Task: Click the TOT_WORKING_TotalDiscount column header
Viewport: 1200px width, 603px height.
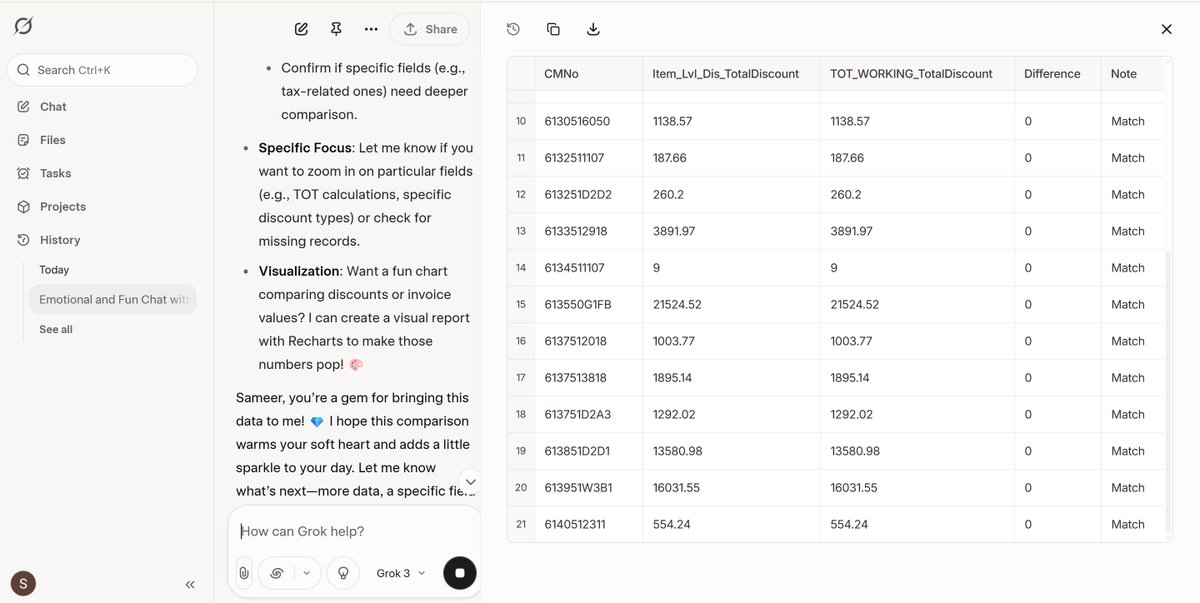Action: pyautogui.click(x=916, y=74)
